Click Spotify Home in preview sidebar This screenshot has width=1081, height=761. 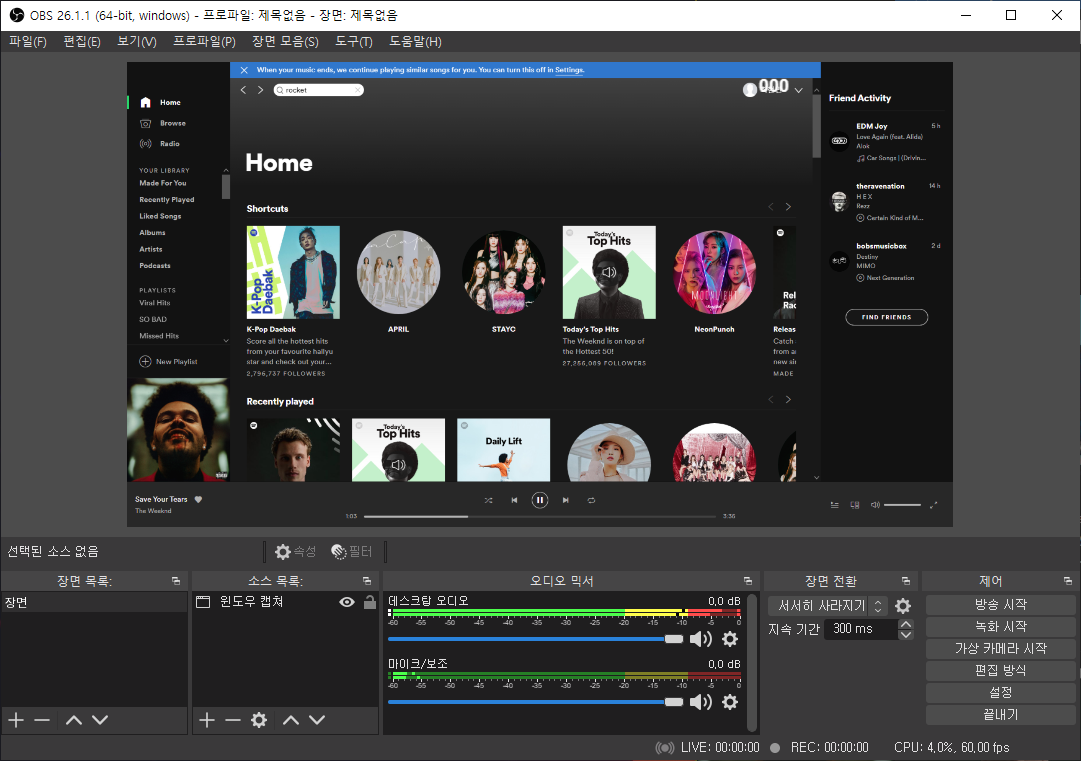pos(170,103)
